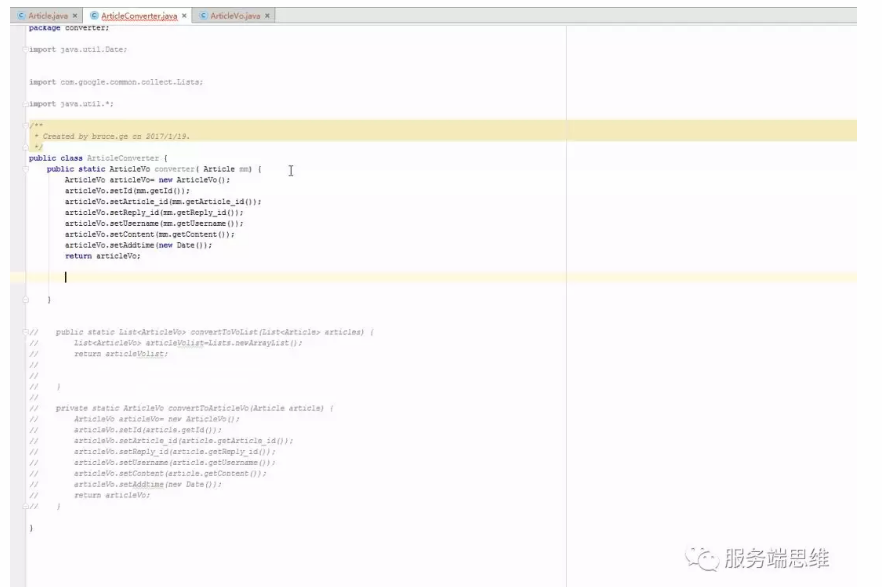Click the setUsername(mm.getUsername()) line

point(154,223)
